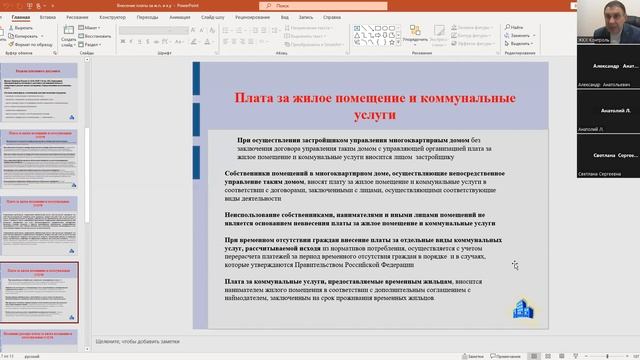Select the text box shape icon
The height and width of the screenshot is (360, 640).
(357, 28)
